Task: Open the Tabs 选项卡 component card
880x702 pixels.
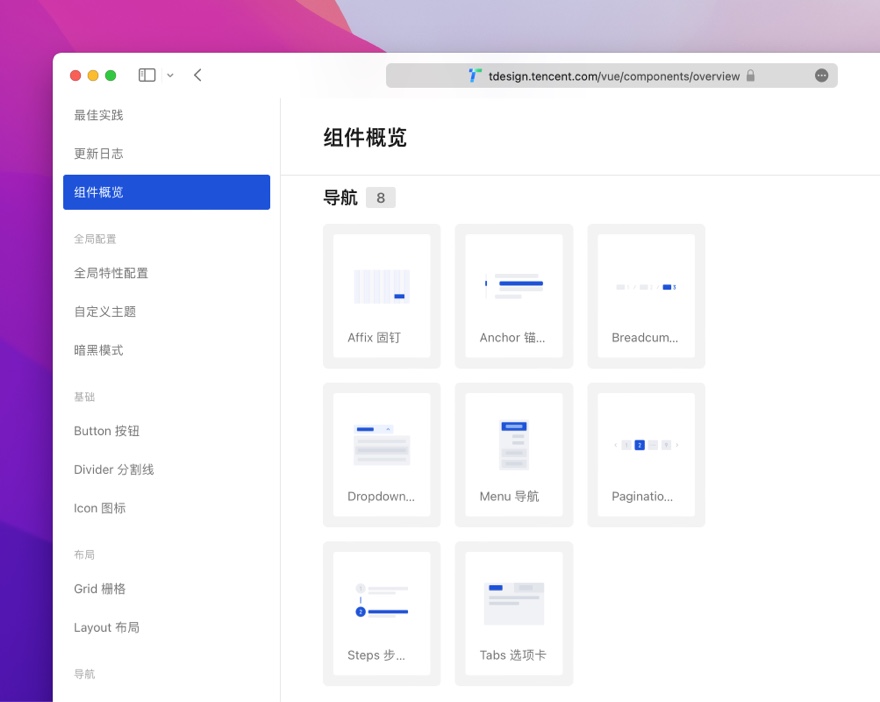Action: pos(513,604)
